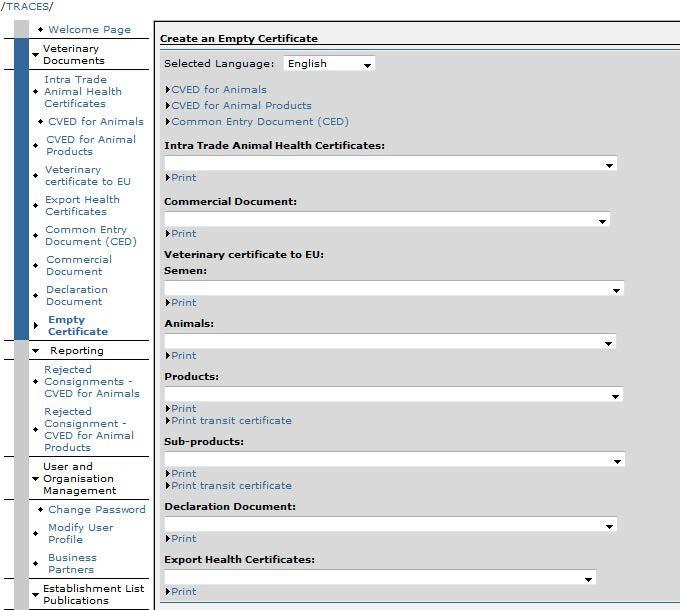Image resolution: width=680 pixels, height=610 pixels.
Task: Open Rejected Consignment - CVED for Animal Products
Action: click(x=89, y=429)
